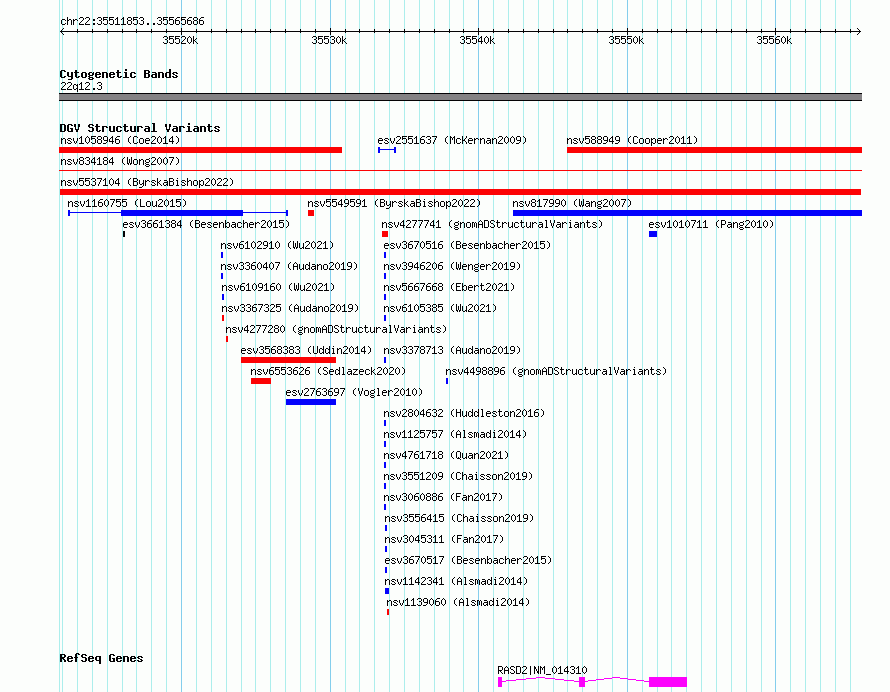The width and height of the screenshot is (890, 692).
Task: Click the blue esv2551637 range marker
Action: click(x=387, y=150)
